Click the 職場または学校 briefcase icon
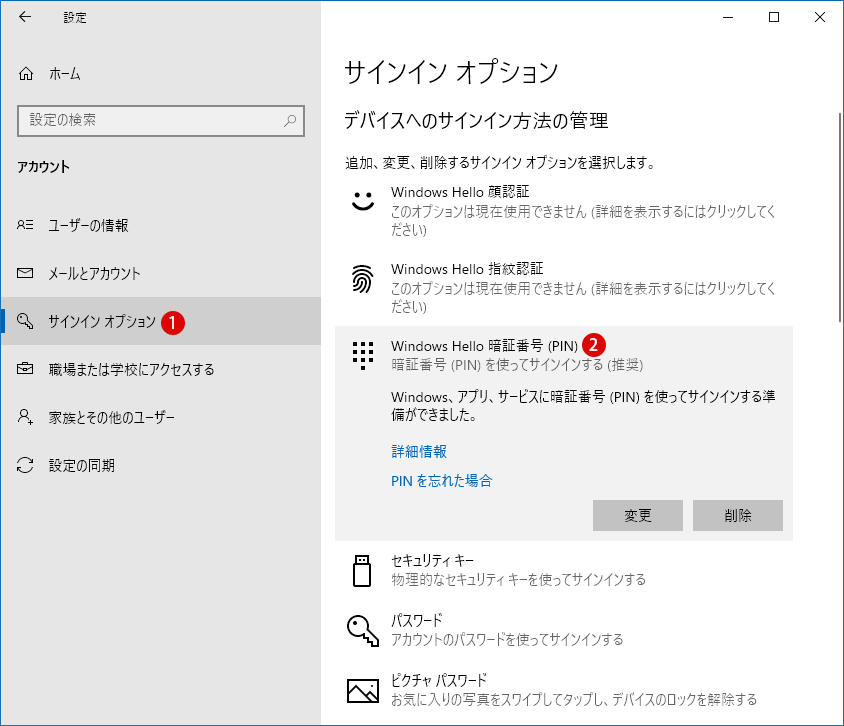 pyautogui.click(x=25, y=369)
